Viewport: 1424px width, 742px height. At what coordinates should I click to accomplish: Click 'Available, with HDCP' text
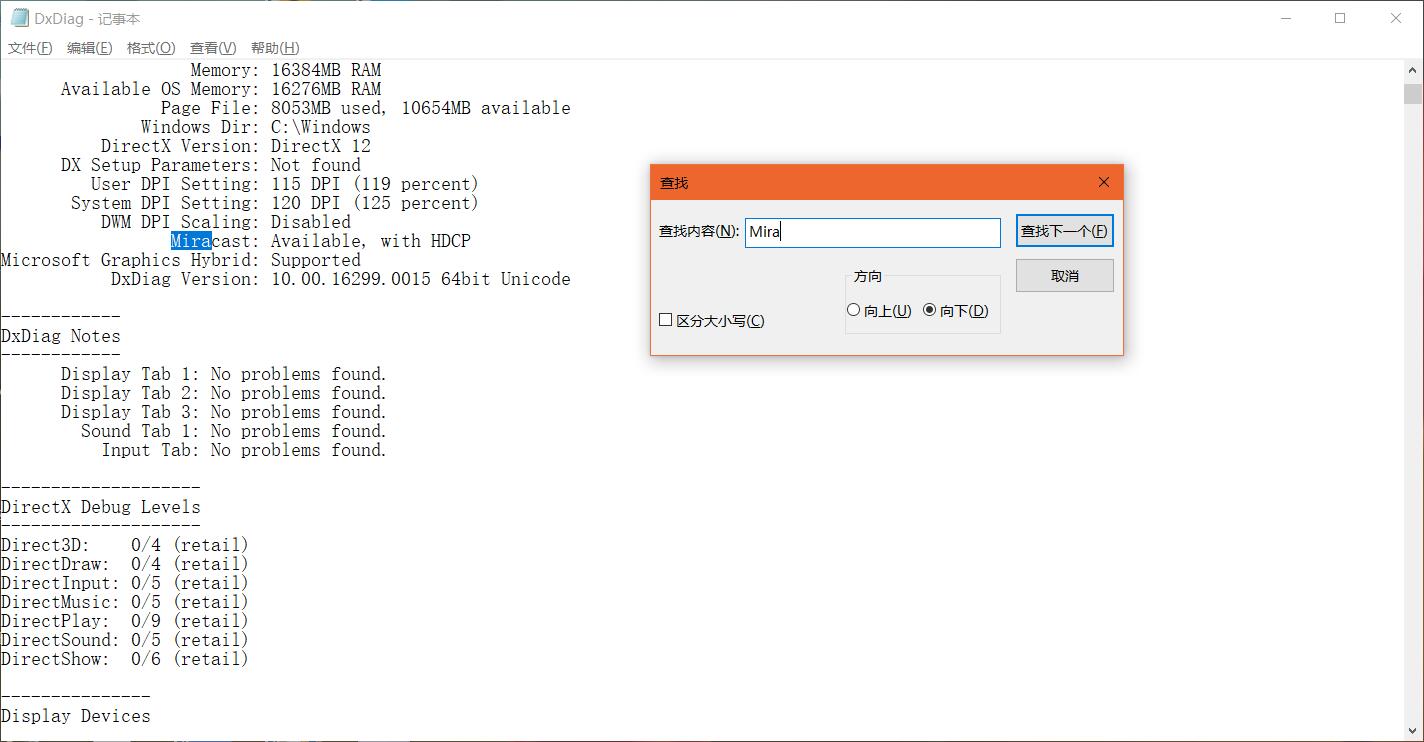click(x=371, y=241)
